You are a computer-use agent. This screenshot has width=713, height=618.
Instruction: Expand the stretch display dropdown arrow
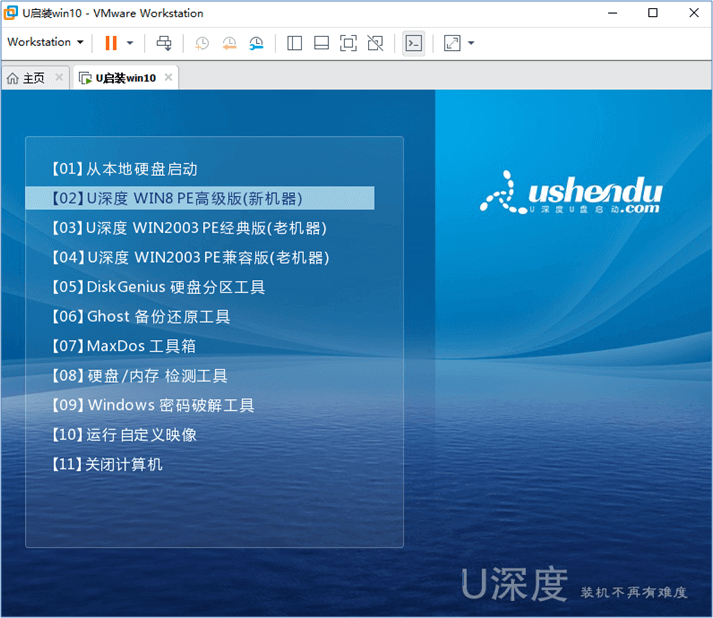471,43
